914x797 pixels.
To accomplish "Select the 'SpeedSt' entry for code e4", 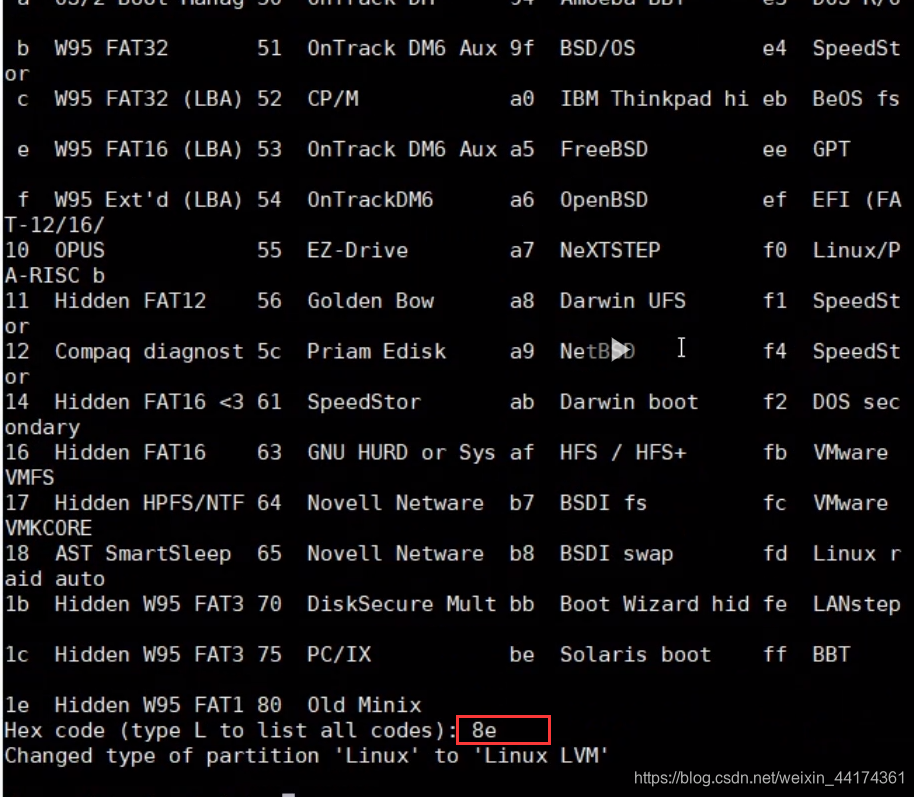I will pyautogui.click(x=856, y=48).
